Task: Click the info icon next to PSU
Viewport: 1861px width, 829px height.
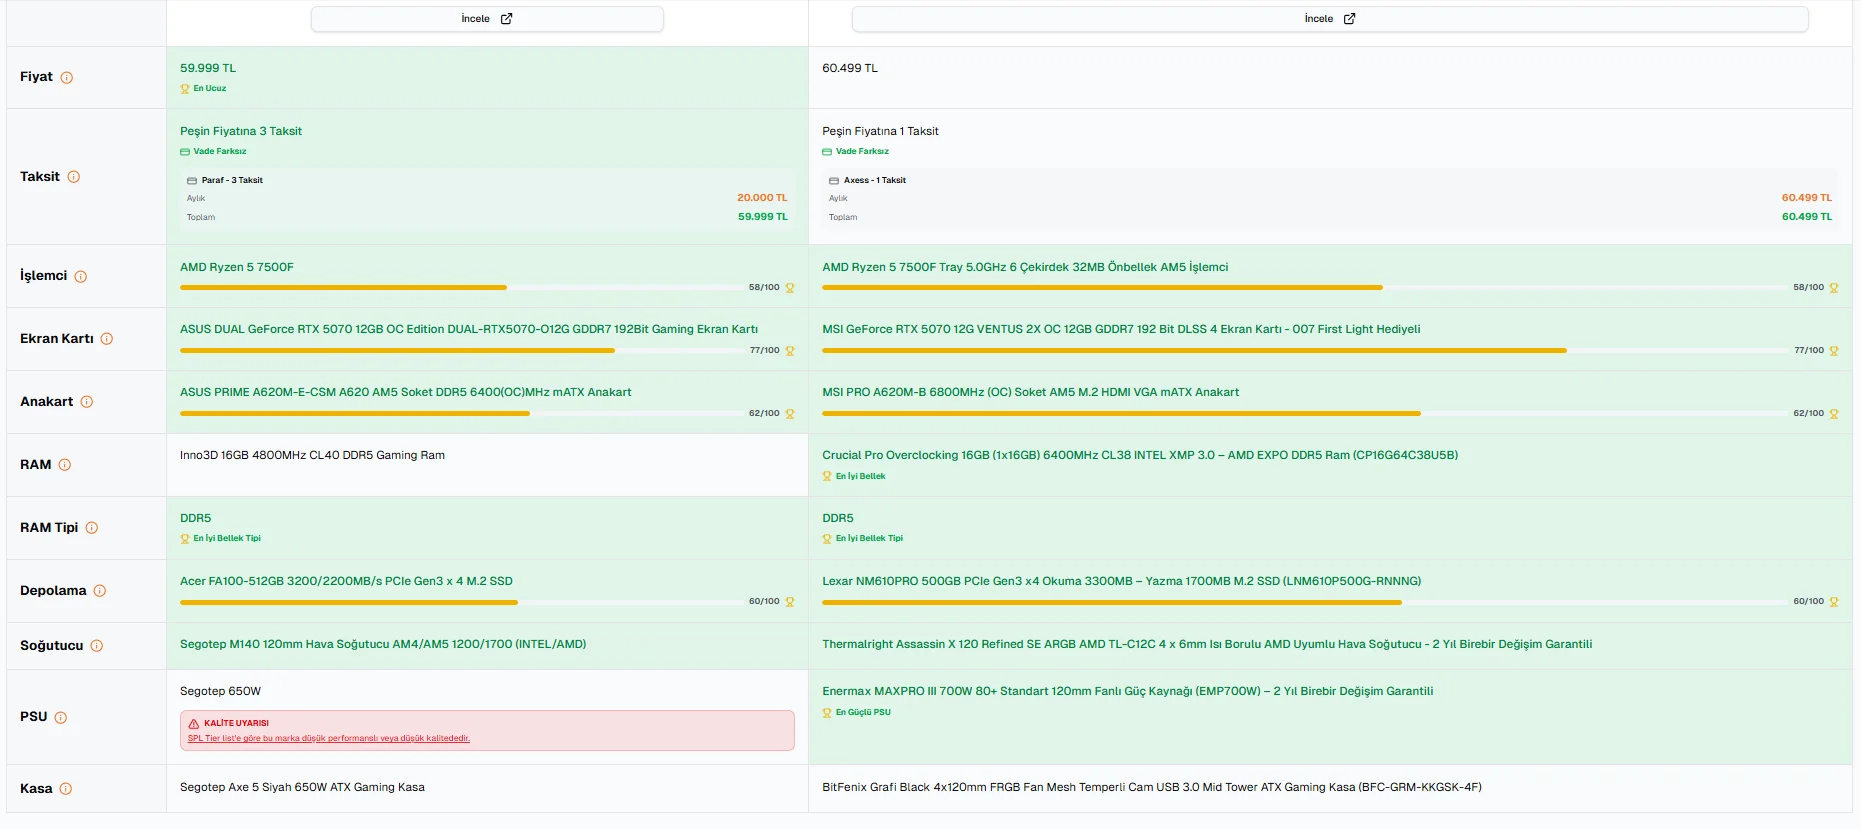Action: (x=61, y=718)
